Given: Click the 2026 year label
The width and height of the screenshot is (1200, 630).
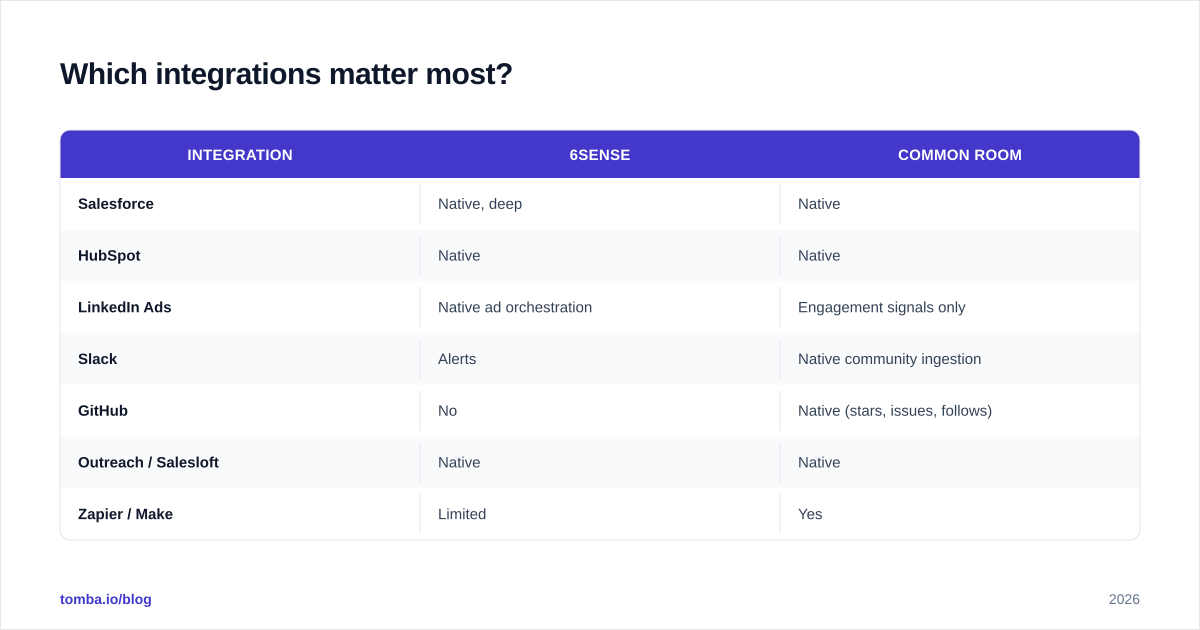Looking at the screenshot, I should 1124,599.
